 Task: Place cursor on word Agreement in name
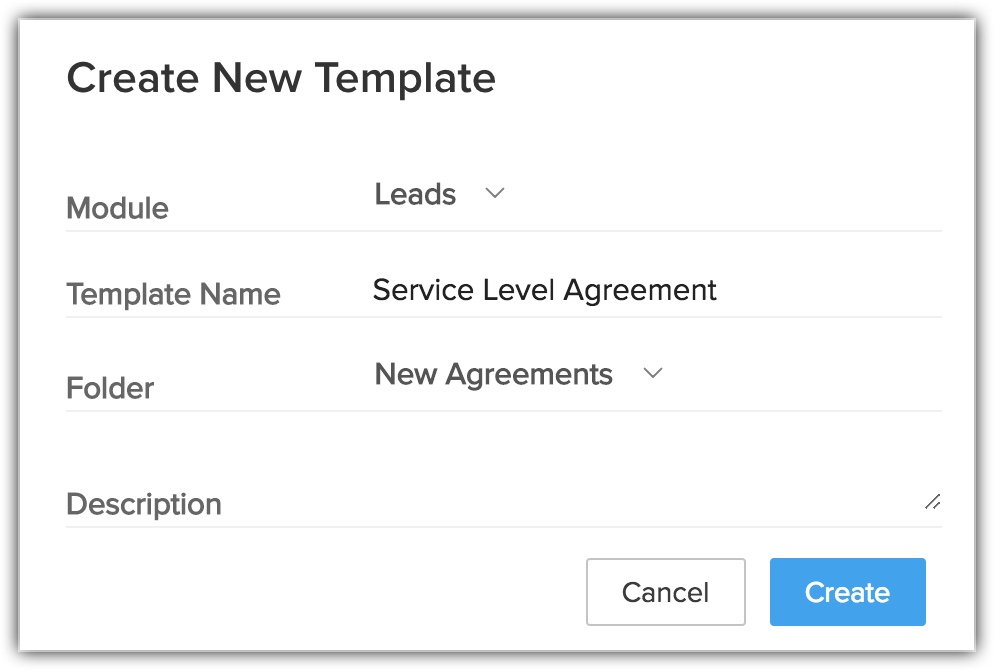[640, 290]
